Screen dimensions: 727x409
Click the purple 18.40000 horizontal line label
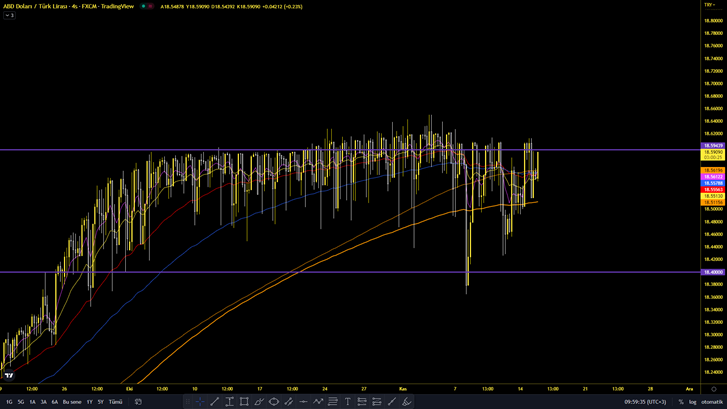(x=713, y=272)
